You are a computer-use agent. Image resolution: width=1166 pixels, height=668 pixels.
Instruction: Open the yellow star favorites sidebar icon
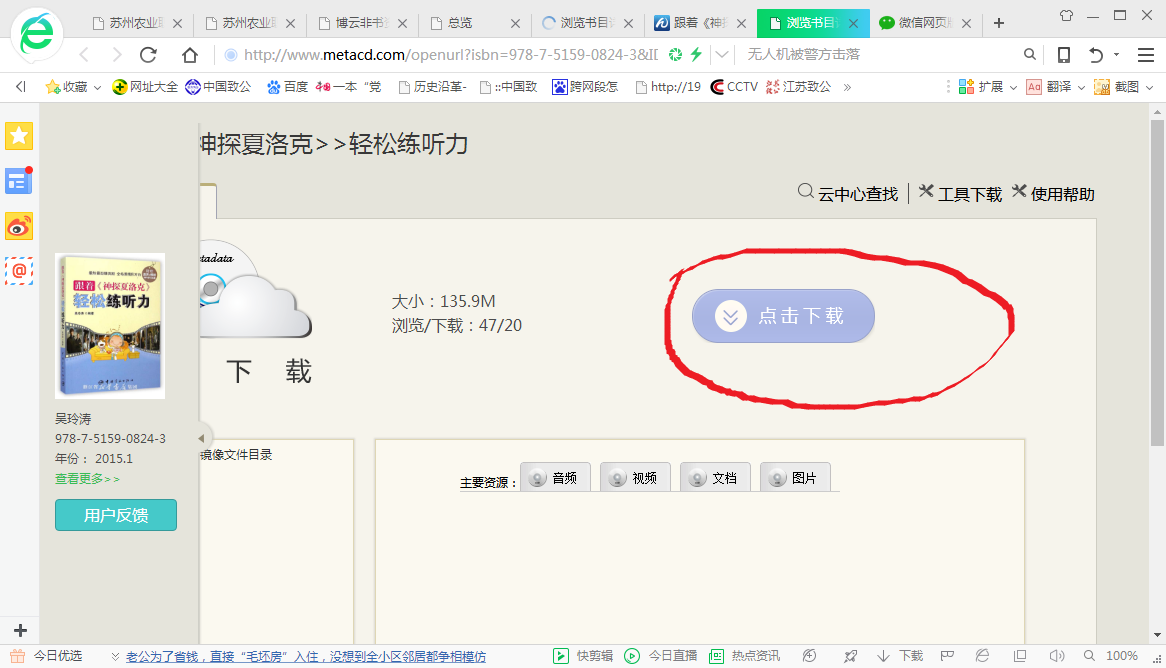coord(19,136)
